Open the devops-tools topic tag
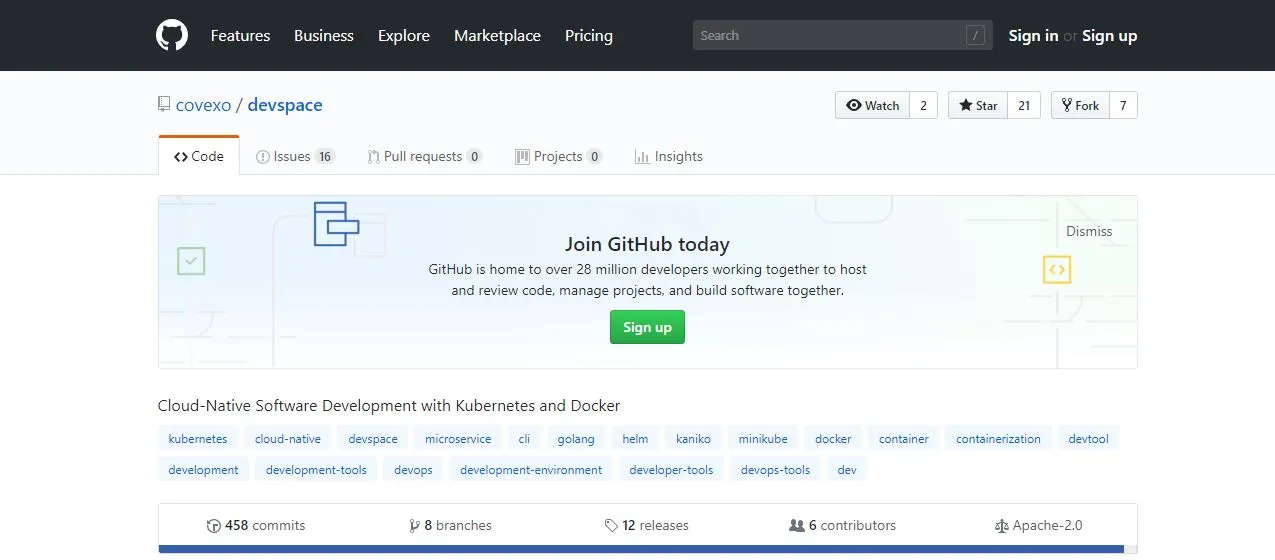The height and width of the screenshot is (560, 1275). click(x=775, y=469)
